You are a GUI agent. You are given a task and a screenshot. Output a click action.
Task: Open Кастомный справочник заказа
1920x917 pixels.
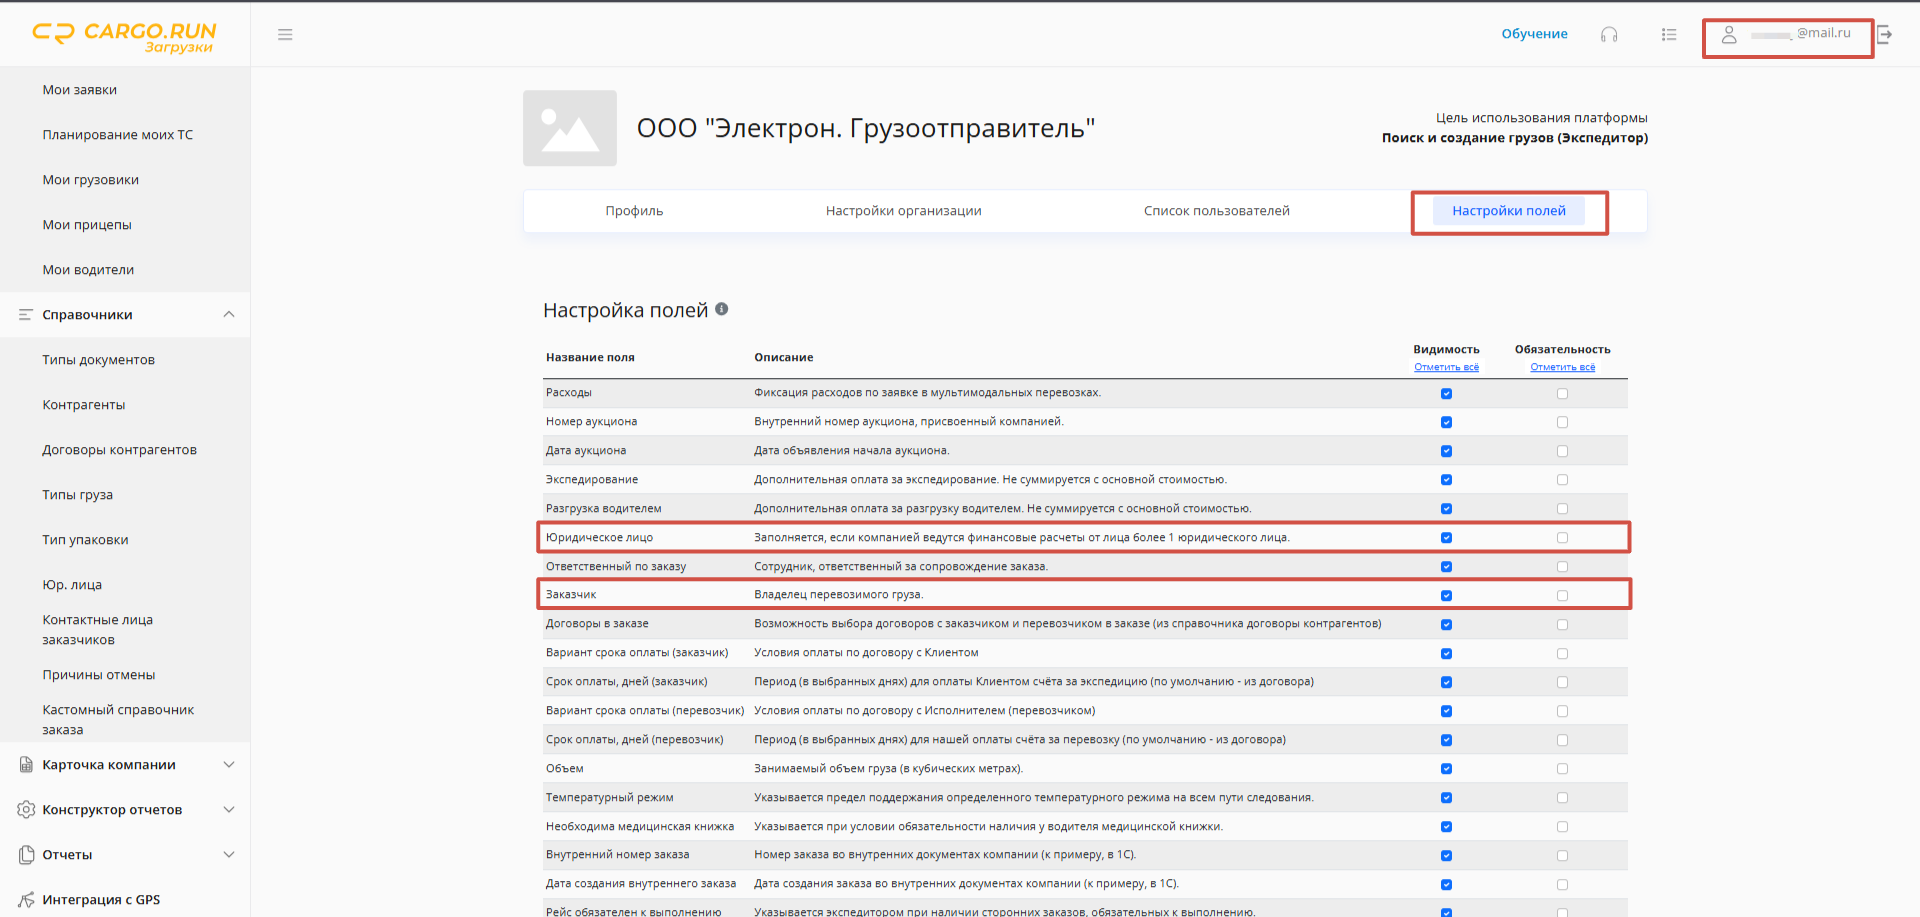coord(118,720)
